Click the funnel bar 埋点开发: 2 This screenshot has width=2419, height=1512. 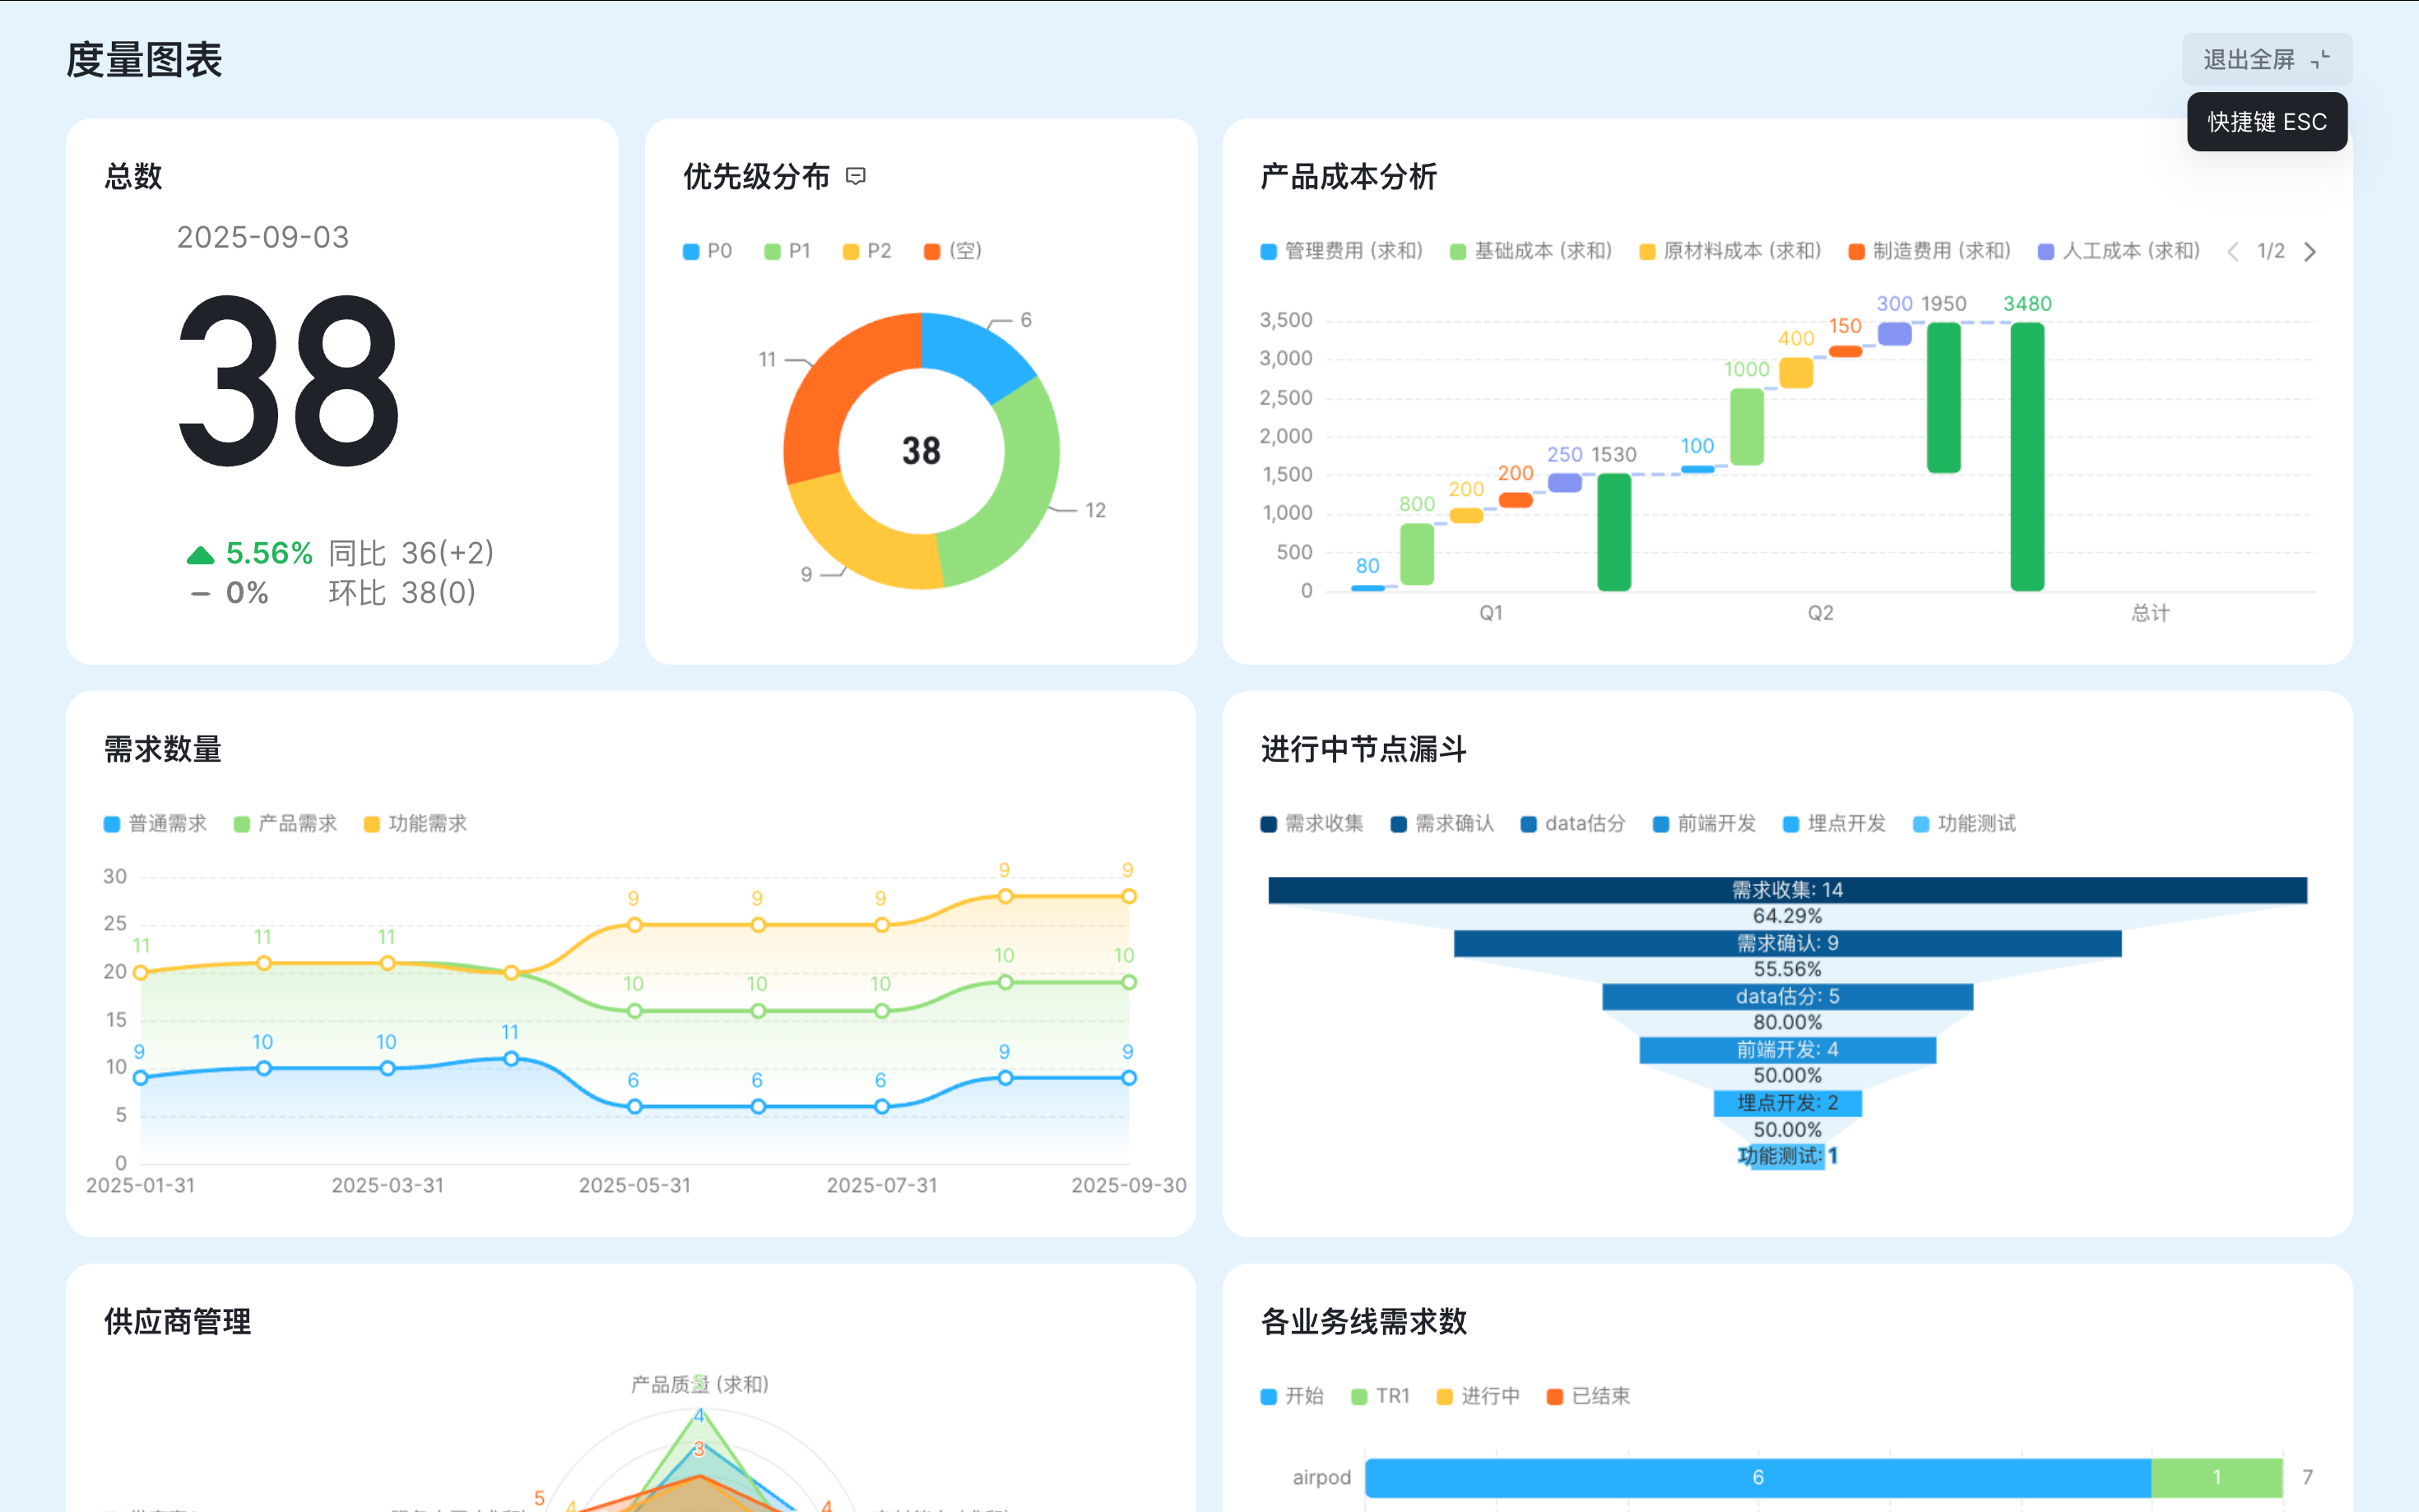[x=1788, y=1103]
